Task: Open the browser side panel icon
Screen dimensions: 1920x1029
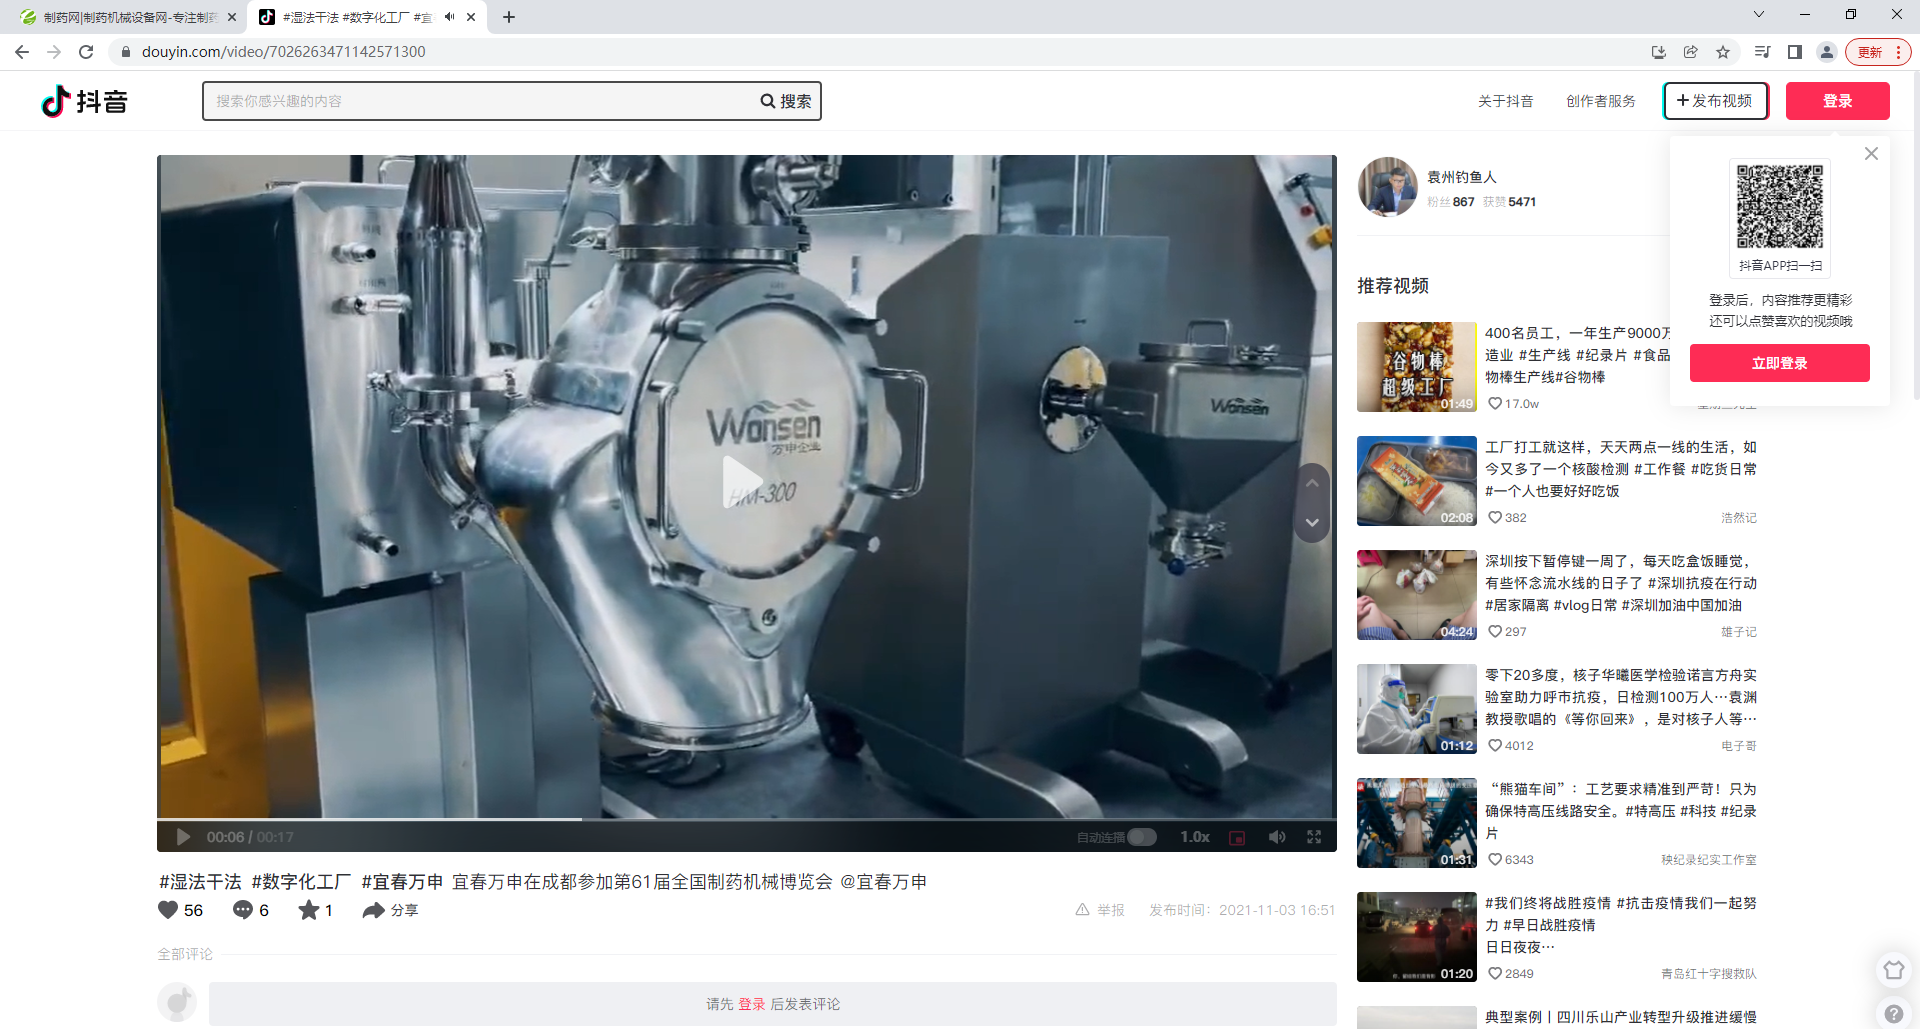Action: coord(1794,52)
